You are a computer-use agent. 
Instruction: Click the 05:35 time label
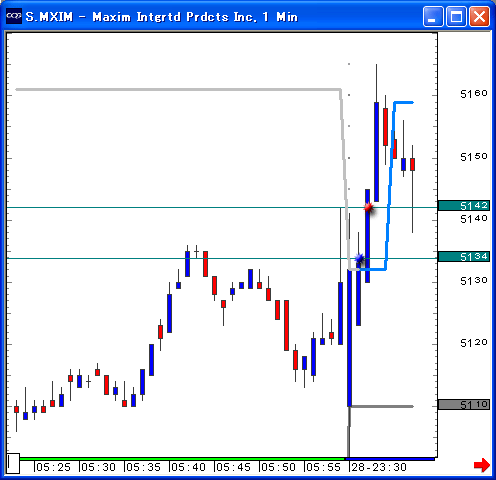pos(144,467)
